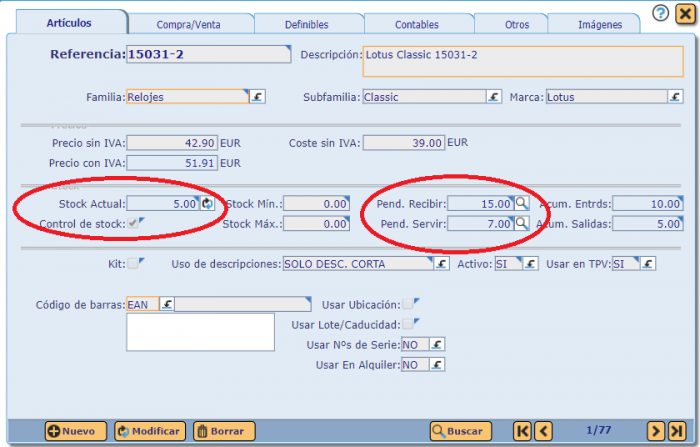
Task: Open magnifier next to Pend. Servir
Action: (521, 223)
